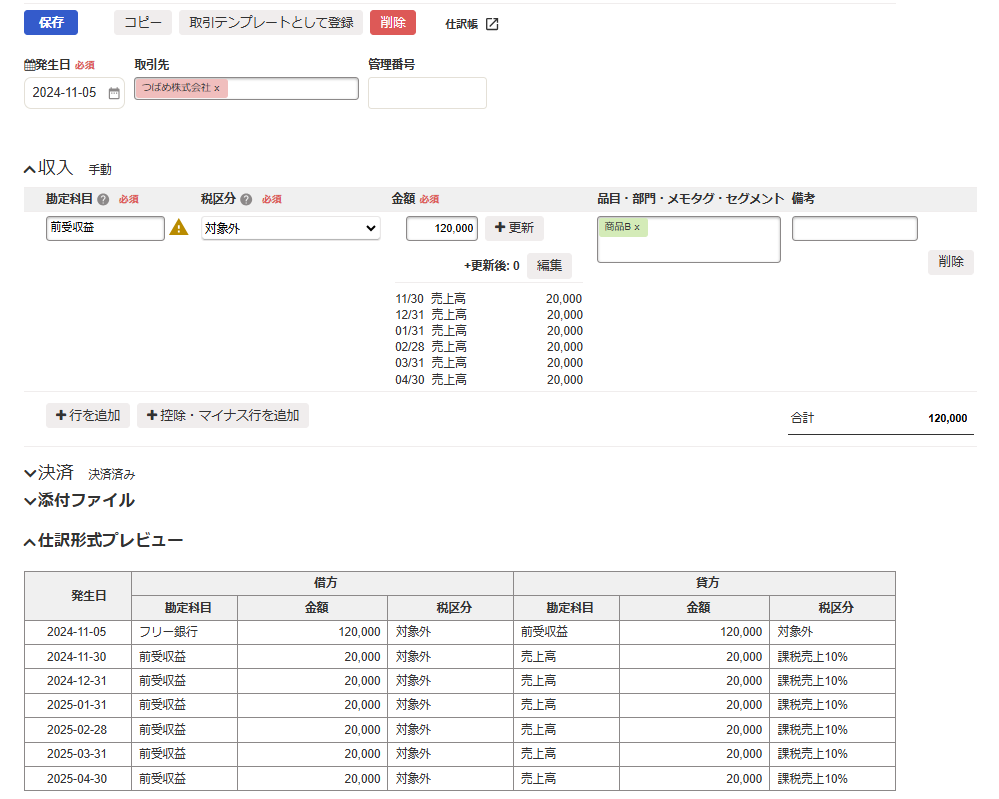Open the 税区分 dropdown showing 対象外
The height and width of the screenshot is (799, 999).
coord(291,228)
